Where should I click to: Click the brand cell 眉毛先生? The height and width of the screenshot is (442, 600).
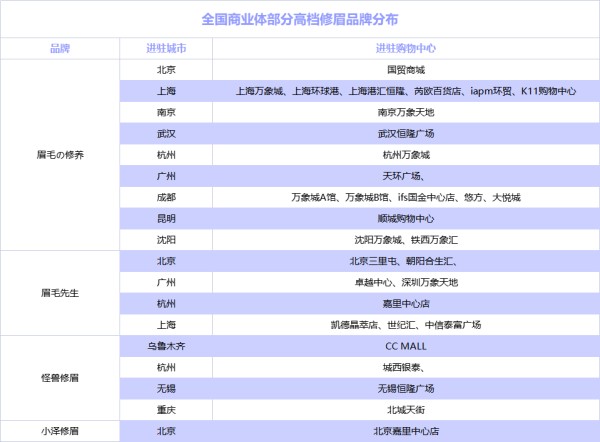(60, 293)
